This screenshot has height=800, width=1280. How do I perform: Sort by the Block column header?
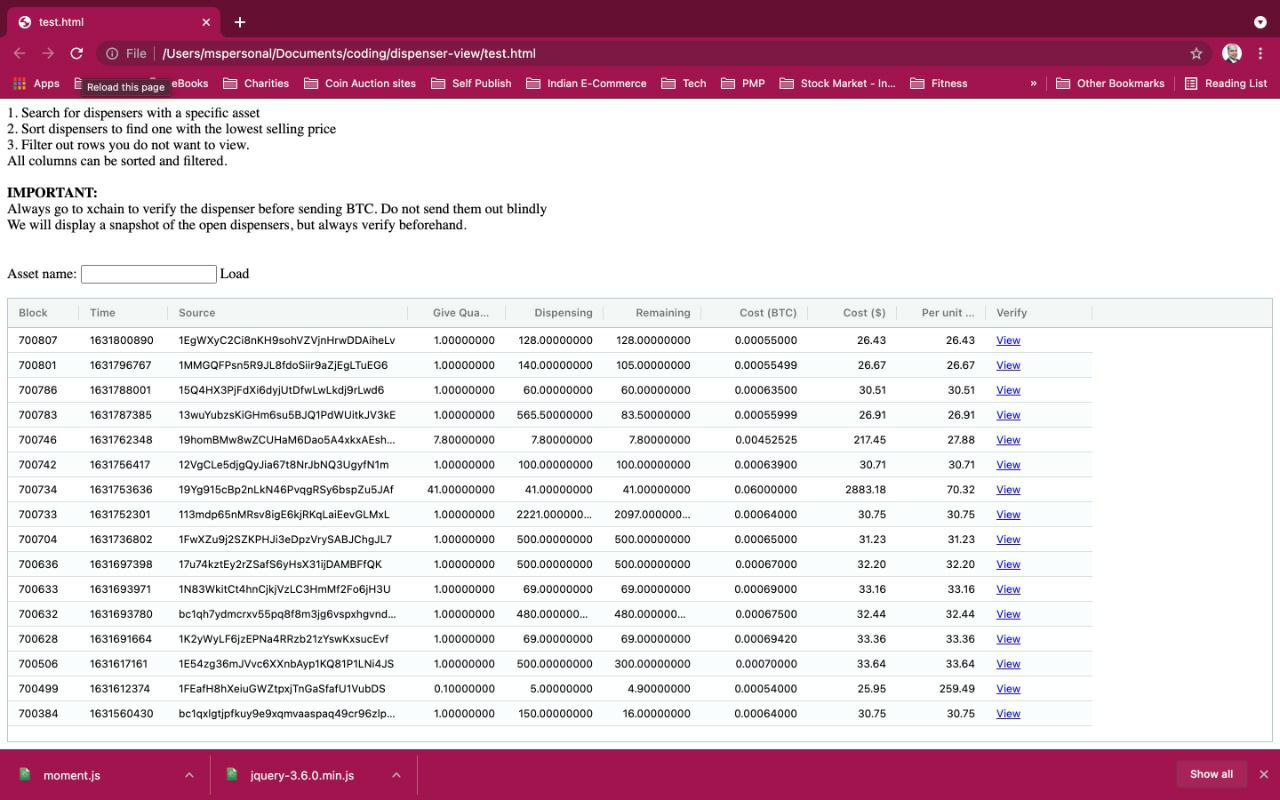point(33,313)
